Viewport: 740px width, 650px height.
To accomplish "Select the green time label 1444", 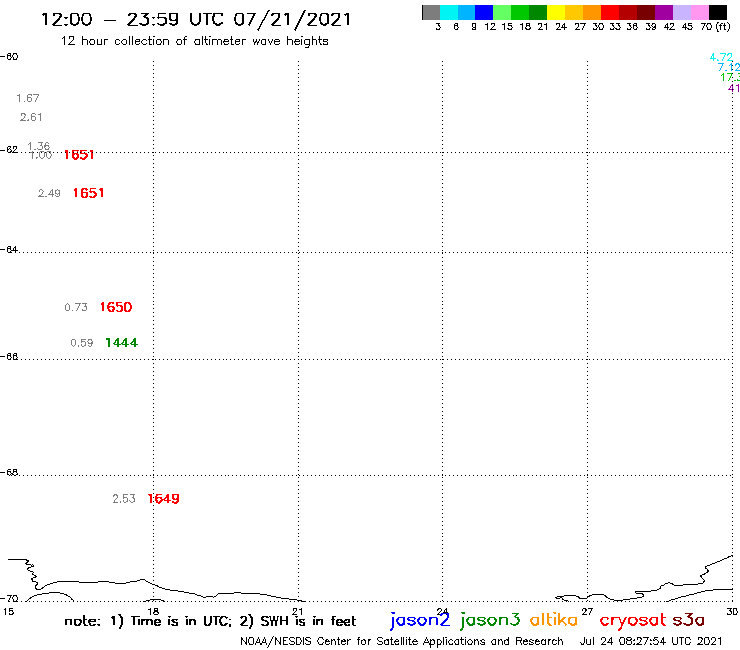I will coord(121,343).
